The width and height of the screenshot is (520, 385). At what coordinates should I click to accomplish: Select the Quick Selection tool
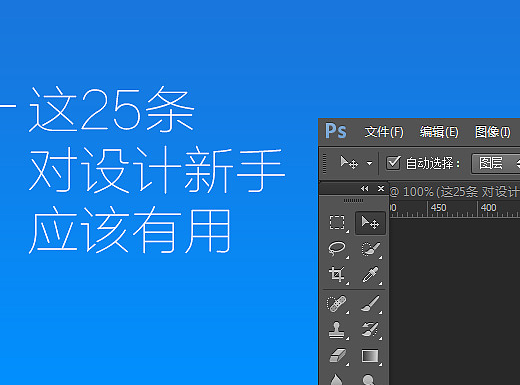pyautogui.click(x=370, y=249)
